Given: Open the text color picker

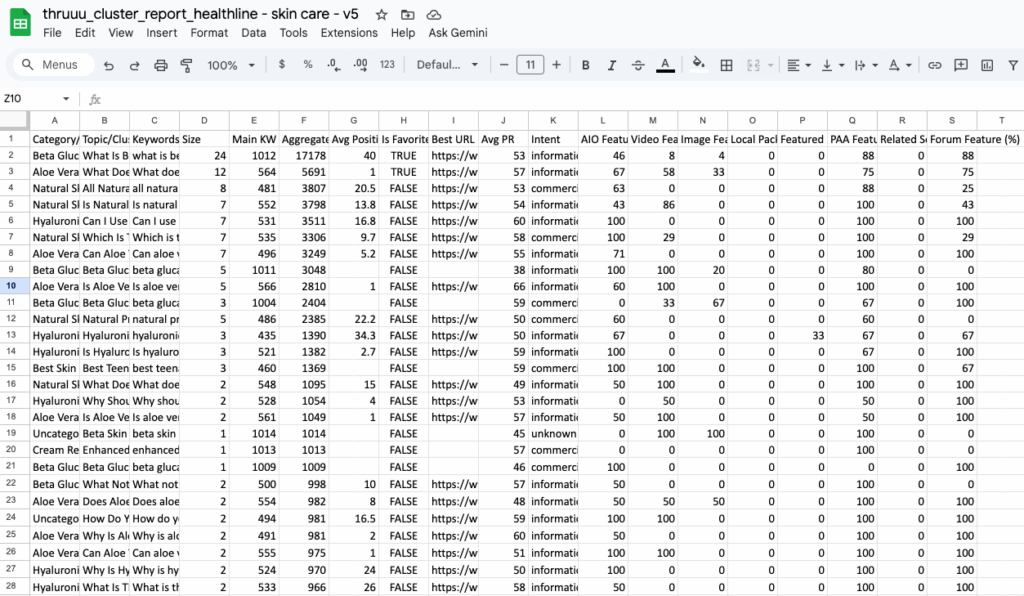Looking at the screenshot, I should [665, 65].
